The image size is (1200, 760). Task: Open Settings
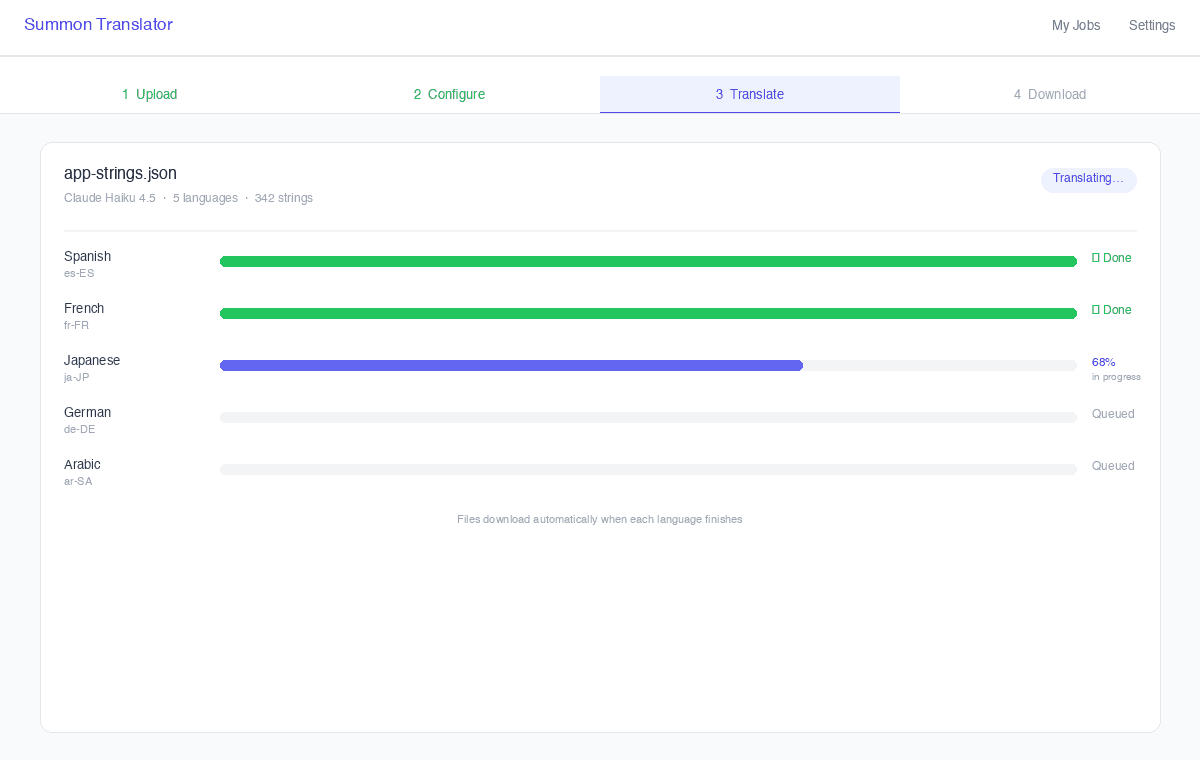coord(1152,25)
